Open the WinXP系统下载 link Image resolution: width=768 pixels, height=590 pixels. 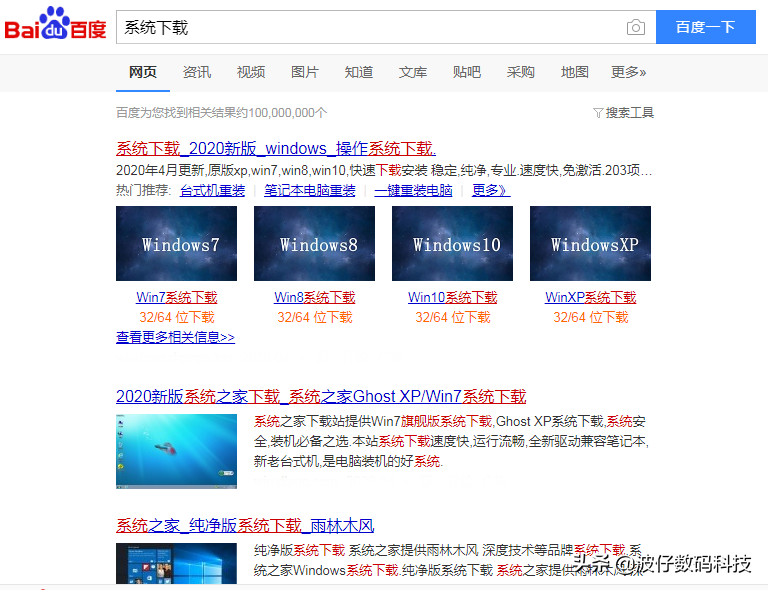click(591, 297)
